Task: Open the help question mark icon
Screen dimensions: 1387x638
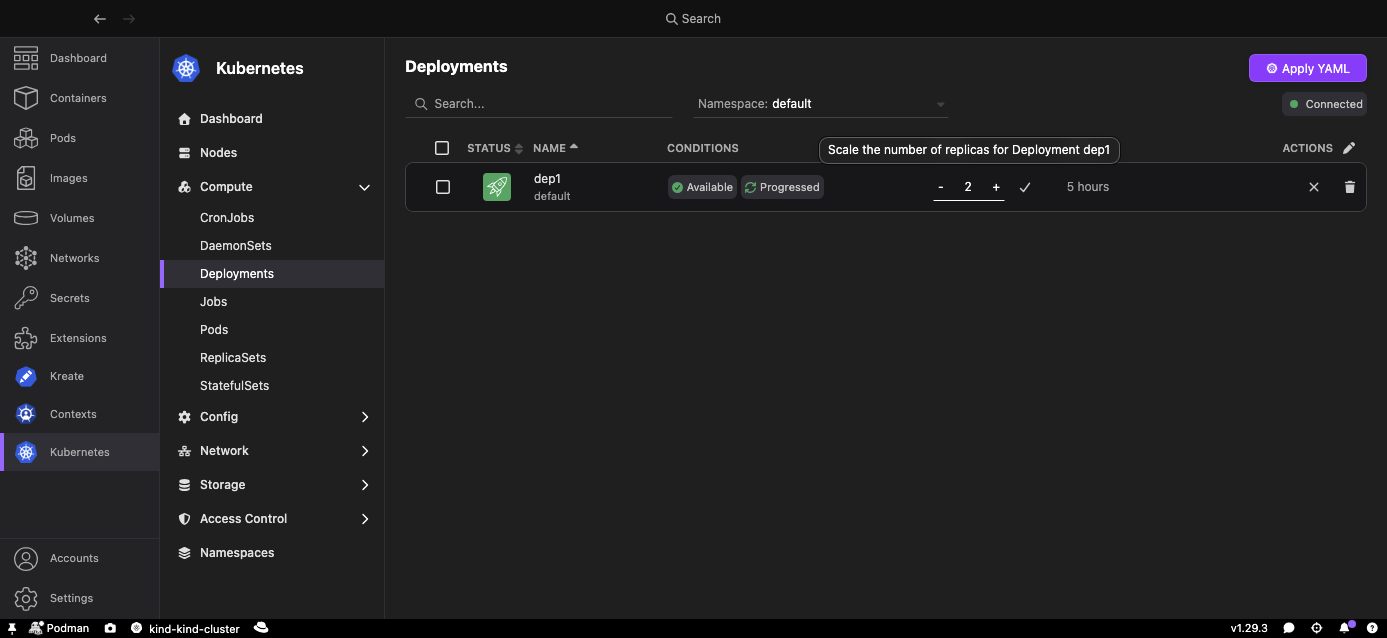Action: point(1373,628)
